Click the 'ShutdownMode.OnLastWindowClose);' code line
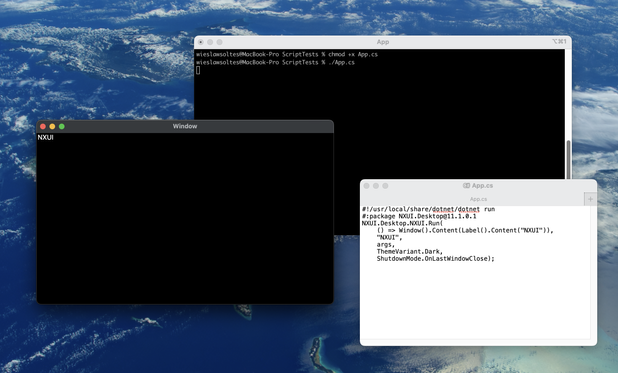 point(436,259)
